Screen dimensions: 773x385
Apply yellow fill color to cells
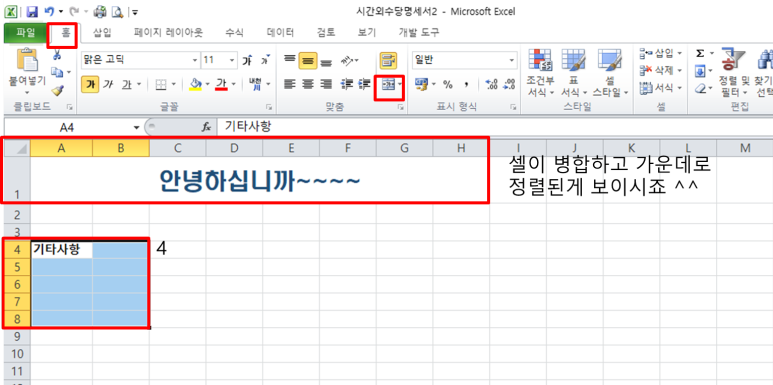coord(196,84)
